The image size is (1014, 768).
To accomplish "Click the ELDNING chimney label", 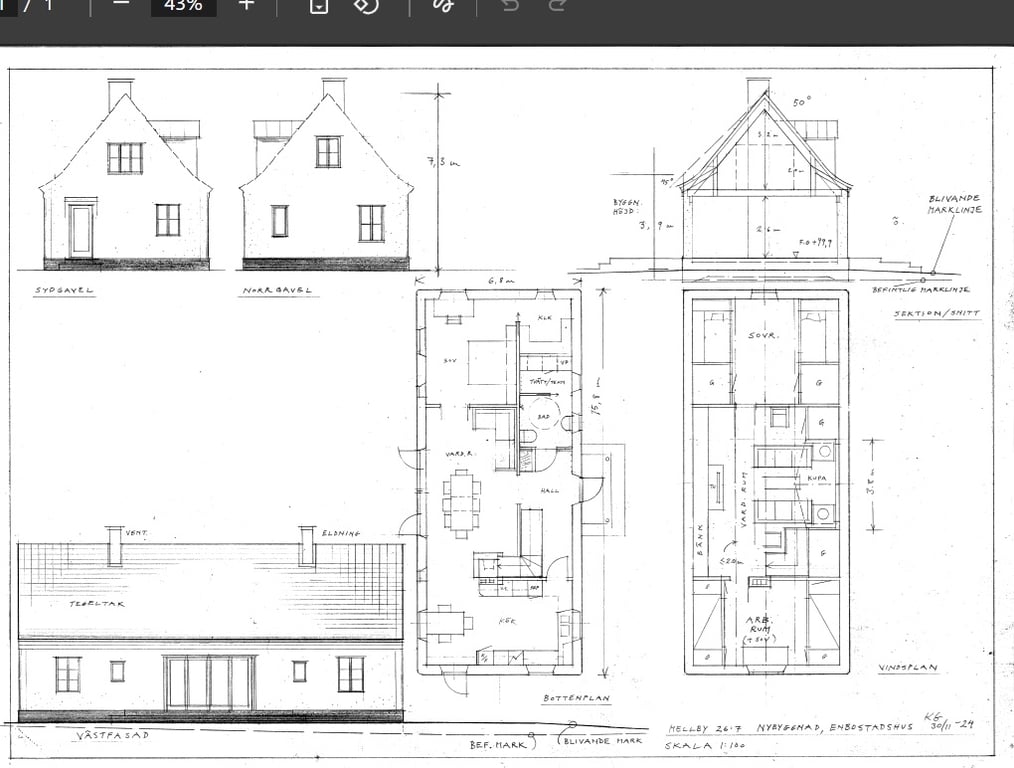I will click(341, 533).
